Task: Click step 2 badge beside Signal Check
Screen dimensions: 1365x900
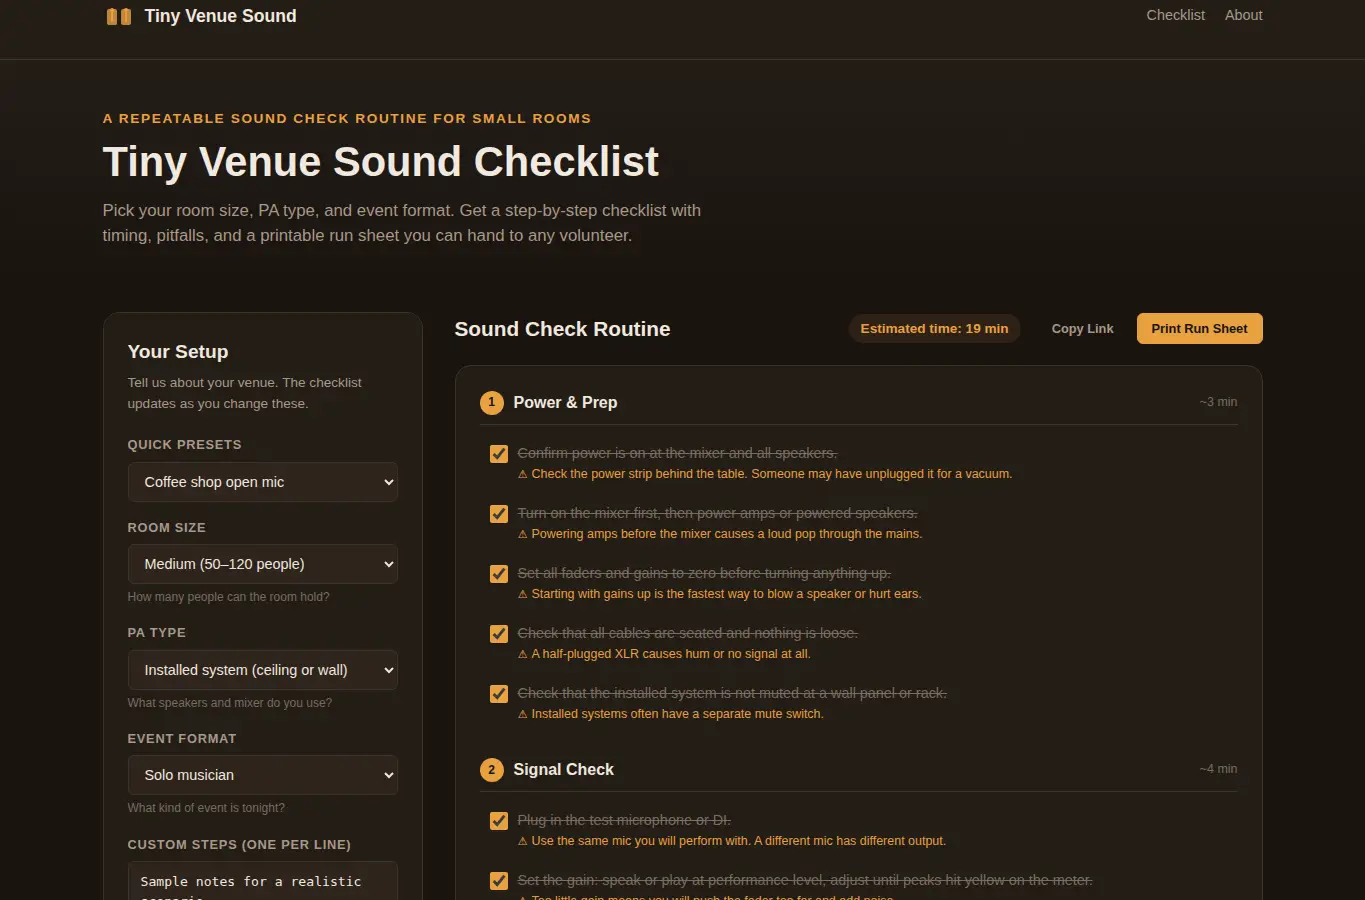Action: (491, 769)
